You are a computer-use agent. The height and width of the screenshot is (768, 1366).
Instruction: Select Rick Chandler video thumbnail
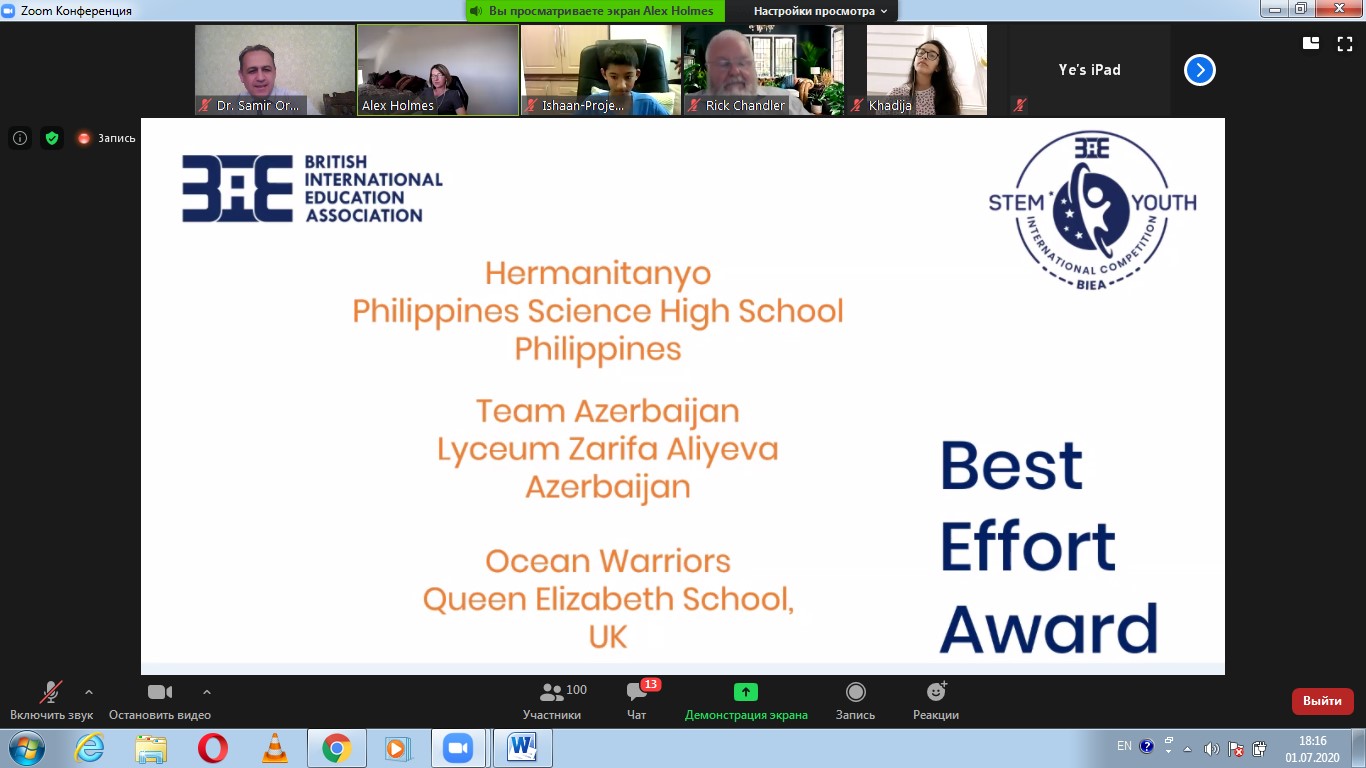764,70
